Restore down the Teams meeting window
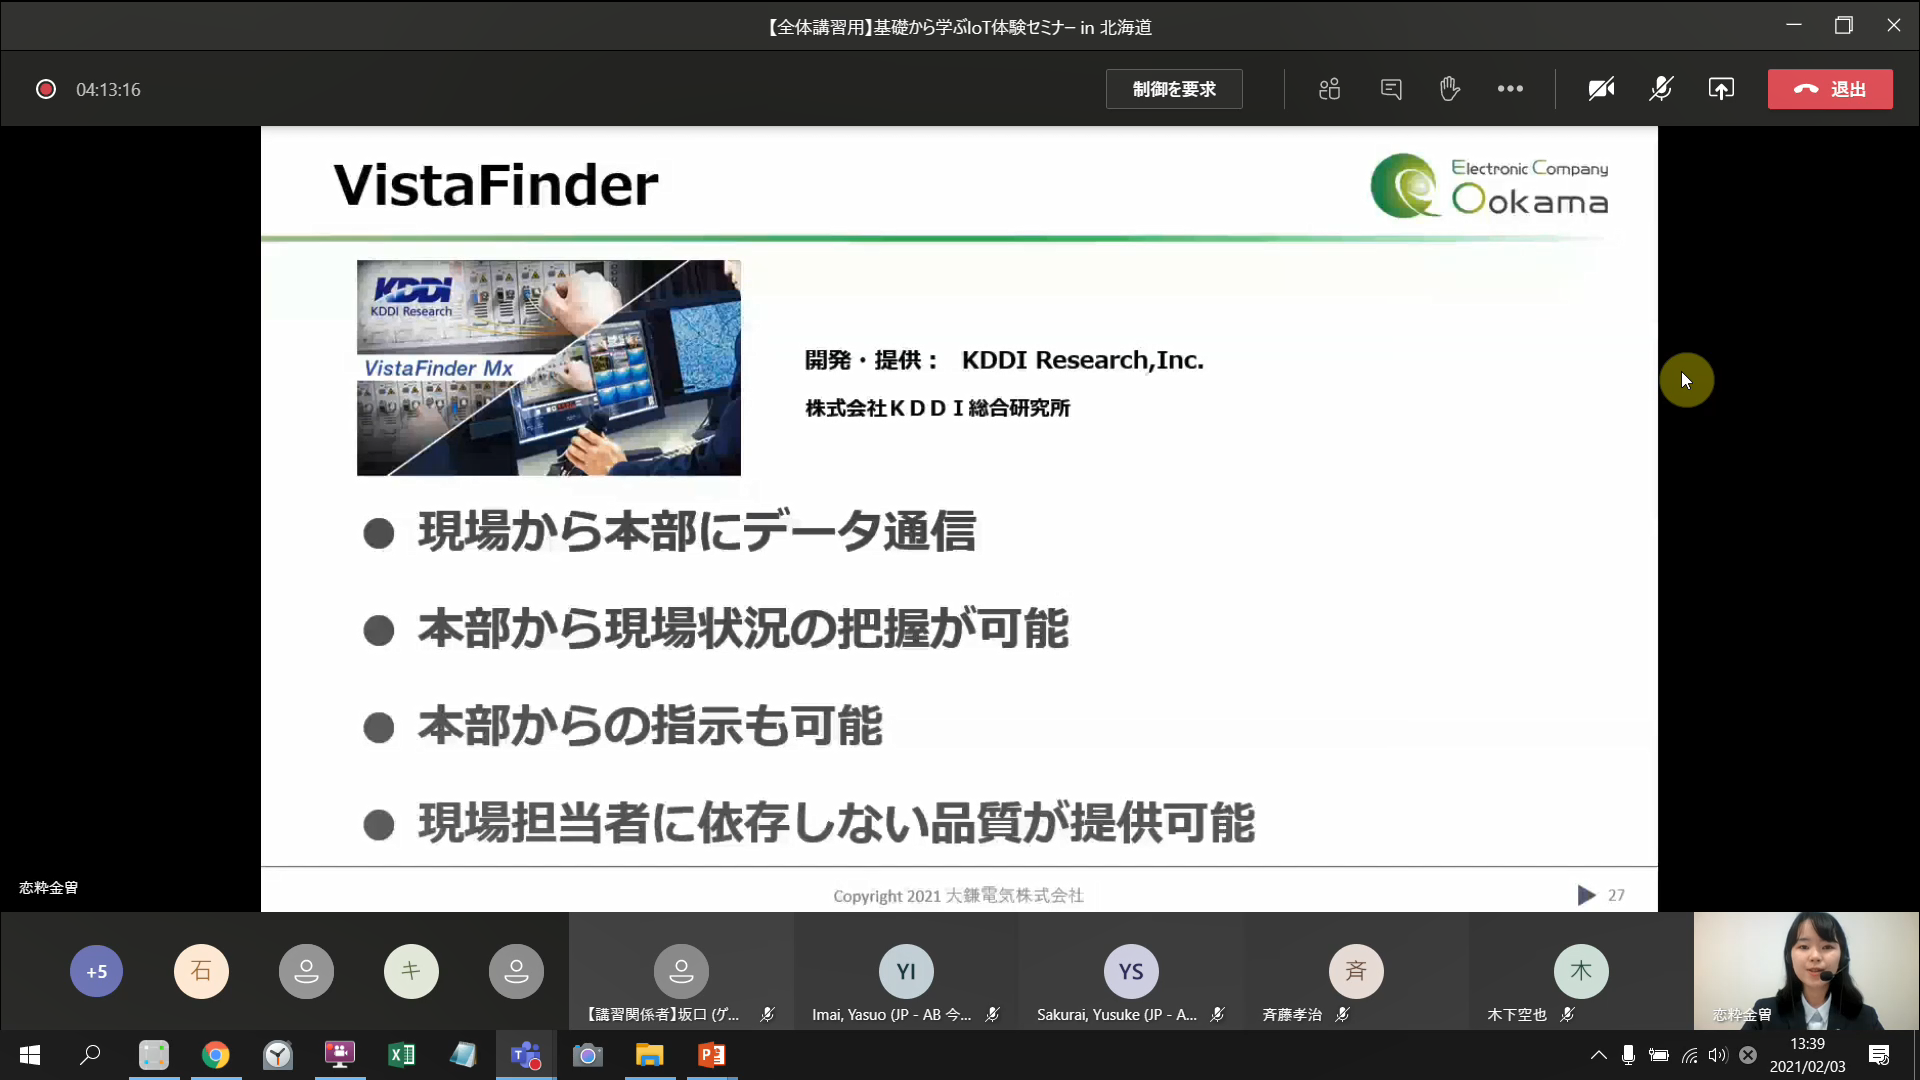Viewport: 1920px width, 1080px height. (1844, 25)
